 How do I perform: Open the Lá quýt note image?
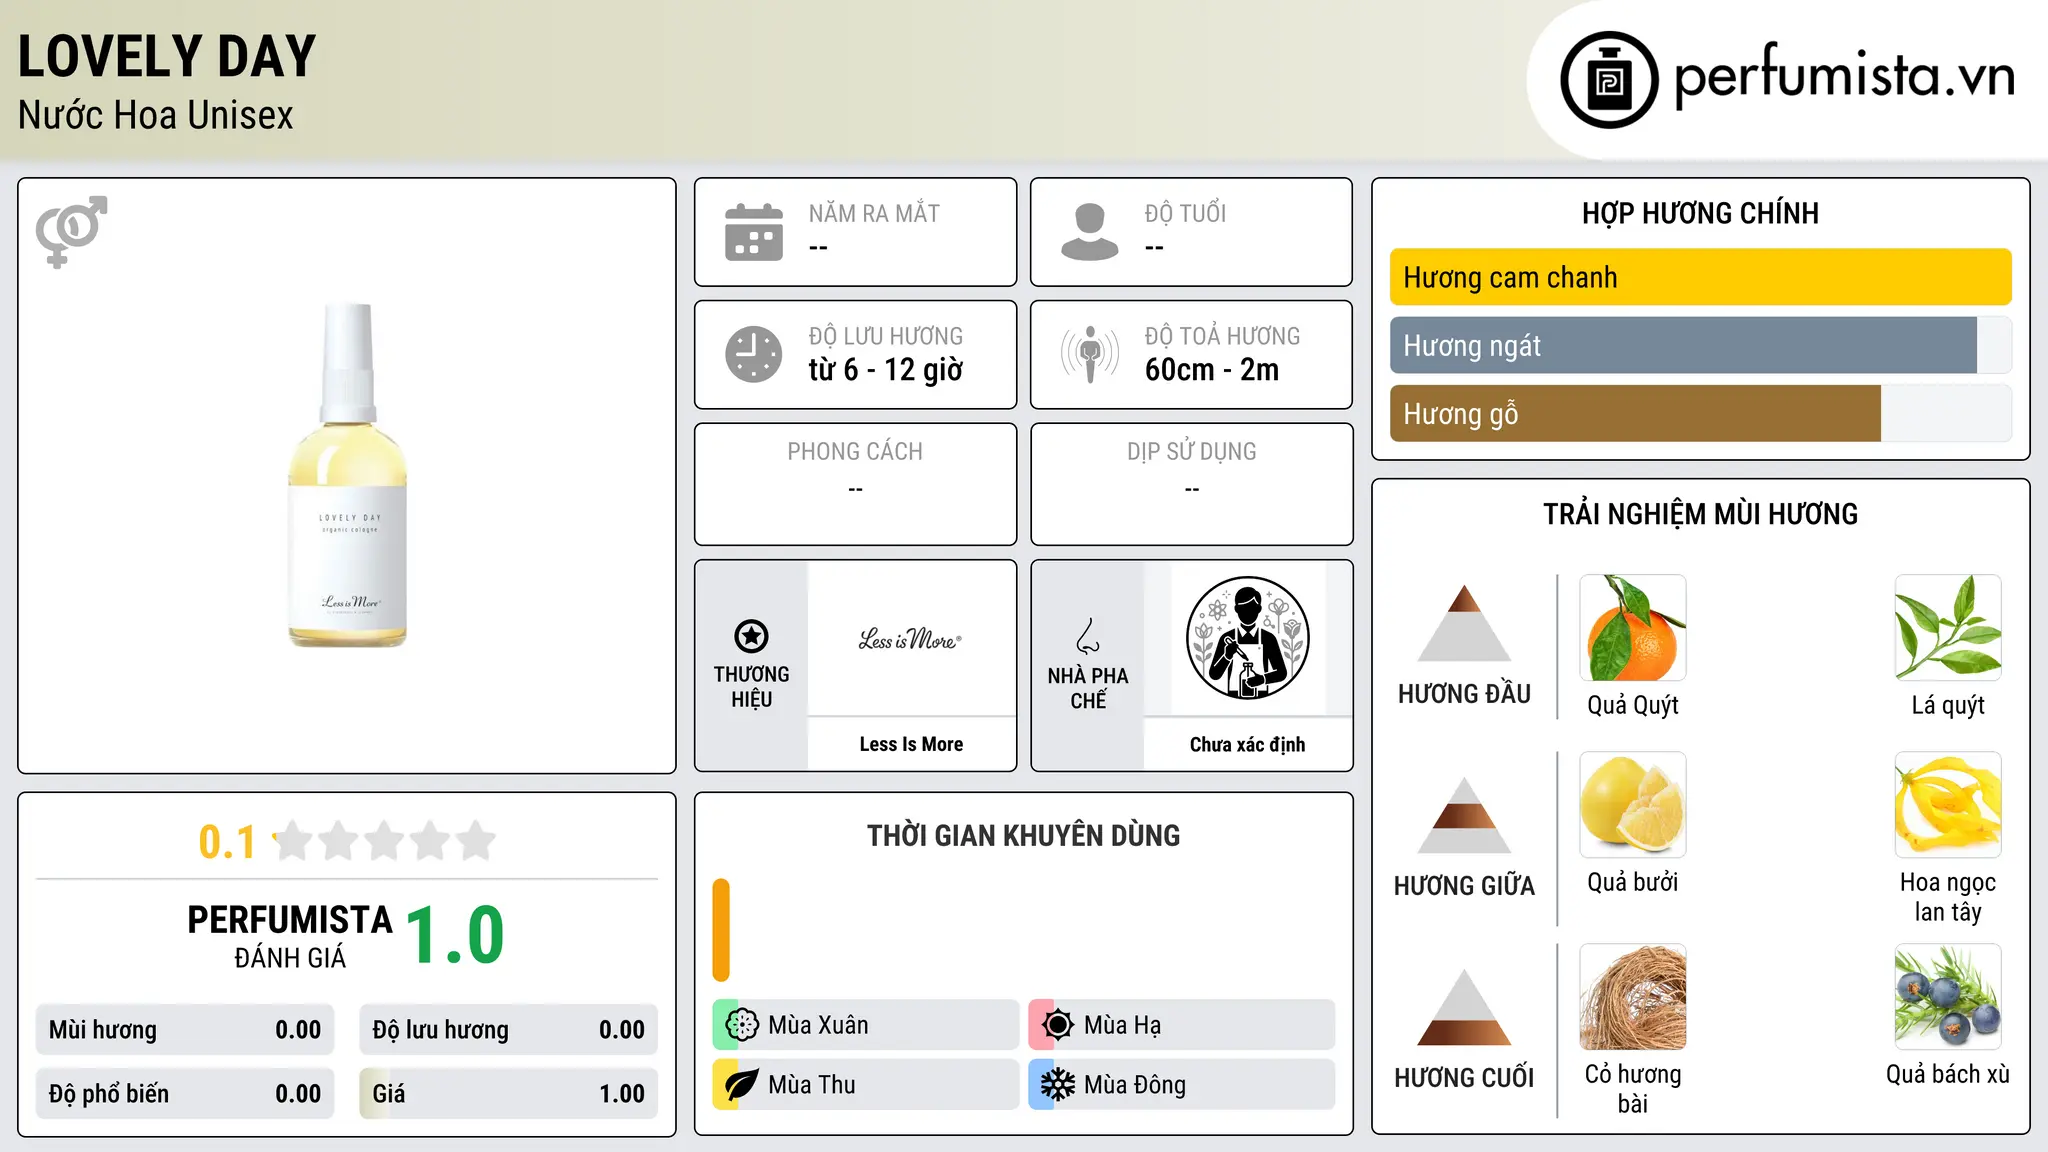(x=1948, y=628)
